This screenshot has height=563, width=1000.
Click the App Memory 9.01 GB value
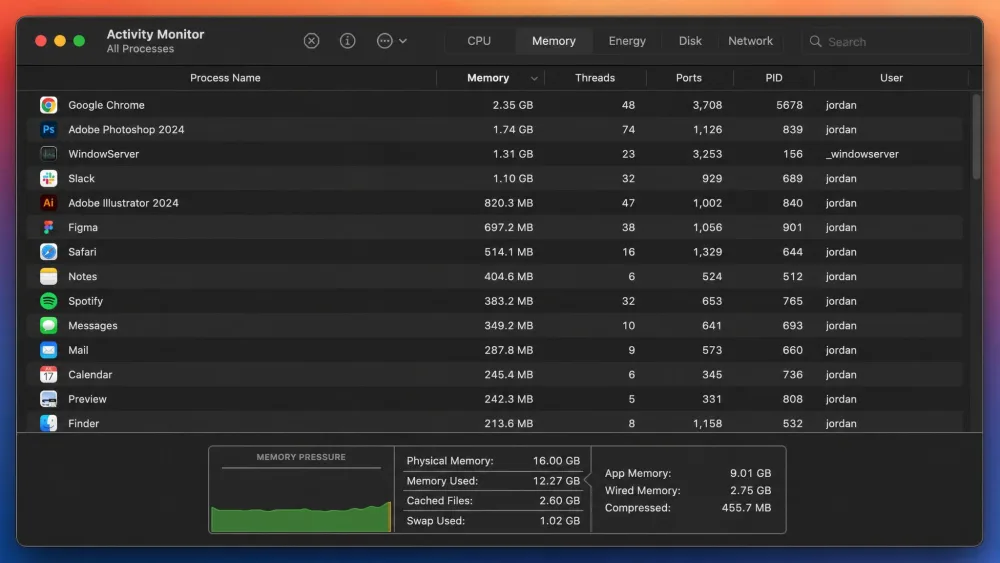750,473
